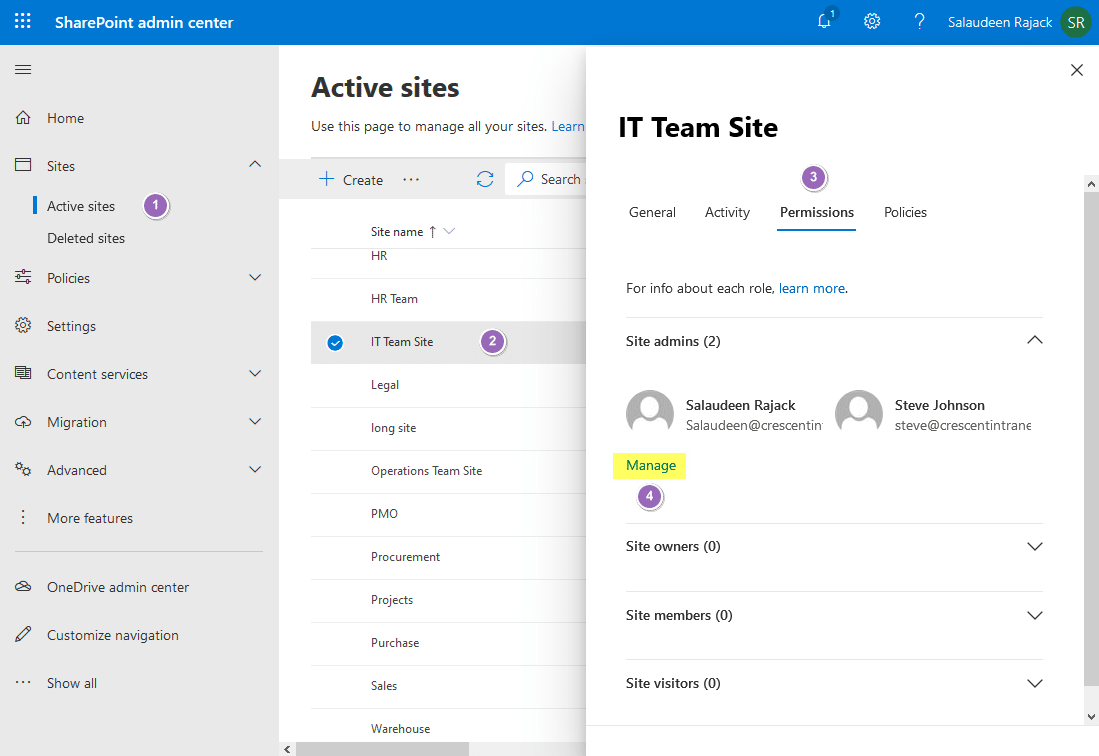Open notifications bell icon
The height and width of the screenshot is (756, 1099).
coord(825,21)
